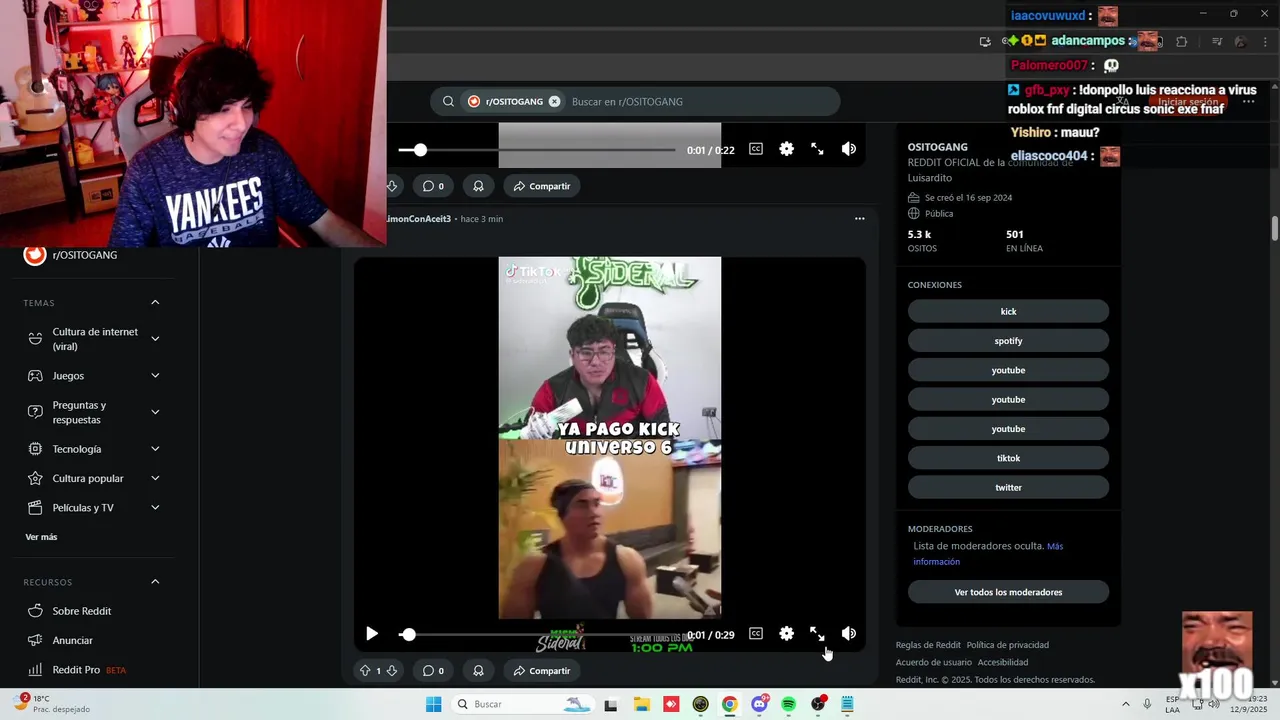Viewport: 1280px width, 720px height.
Task: Show hidden system tray icons
Action: click(1126, 704)
